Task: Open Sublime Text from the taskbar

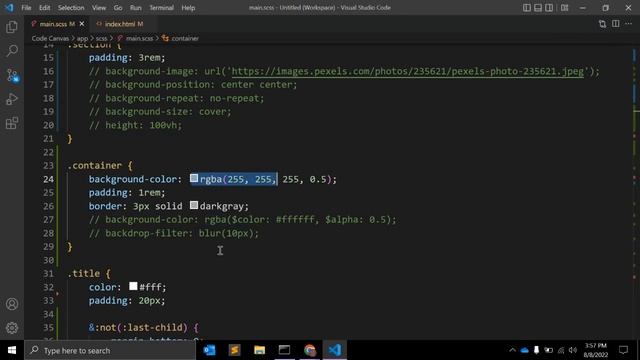Action: pyautogui.click(x=234, y=350)
